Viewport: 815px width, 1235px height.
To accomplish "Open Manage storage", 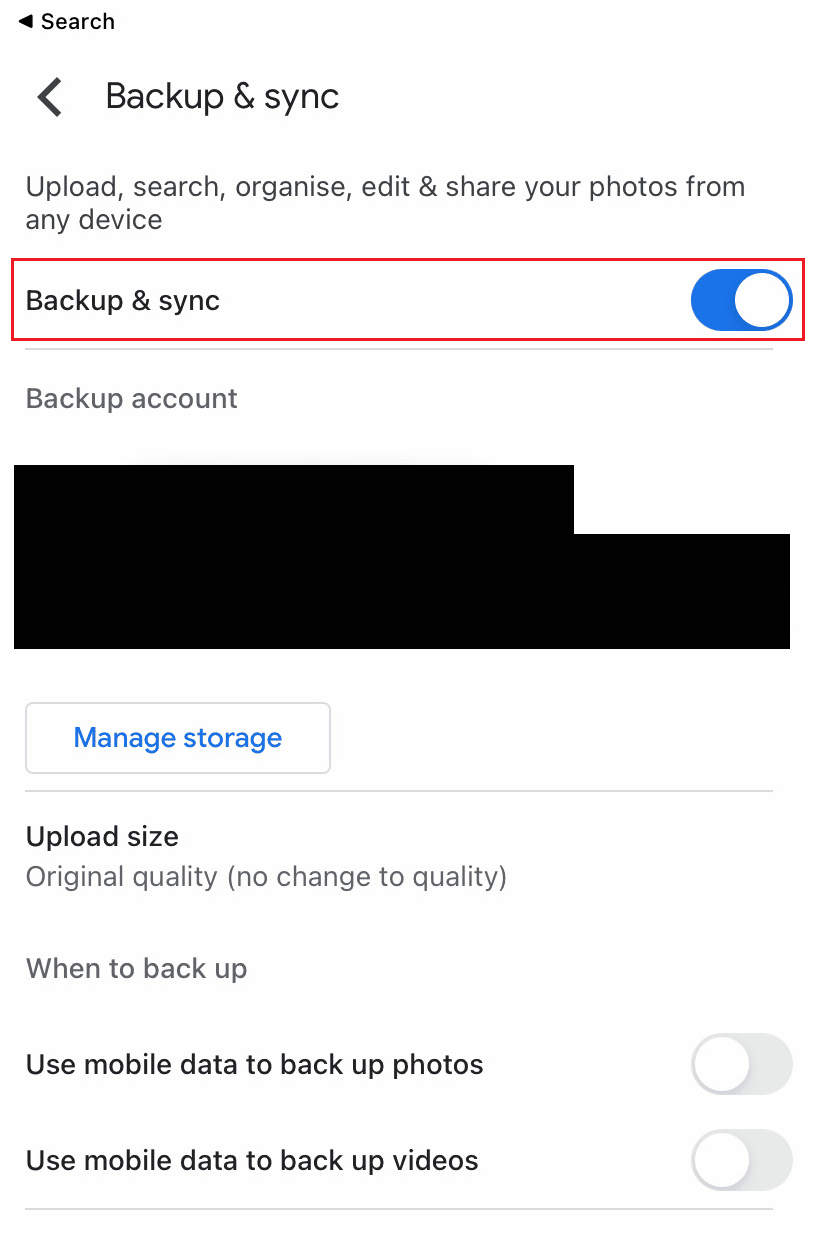I will click(178, 738).
